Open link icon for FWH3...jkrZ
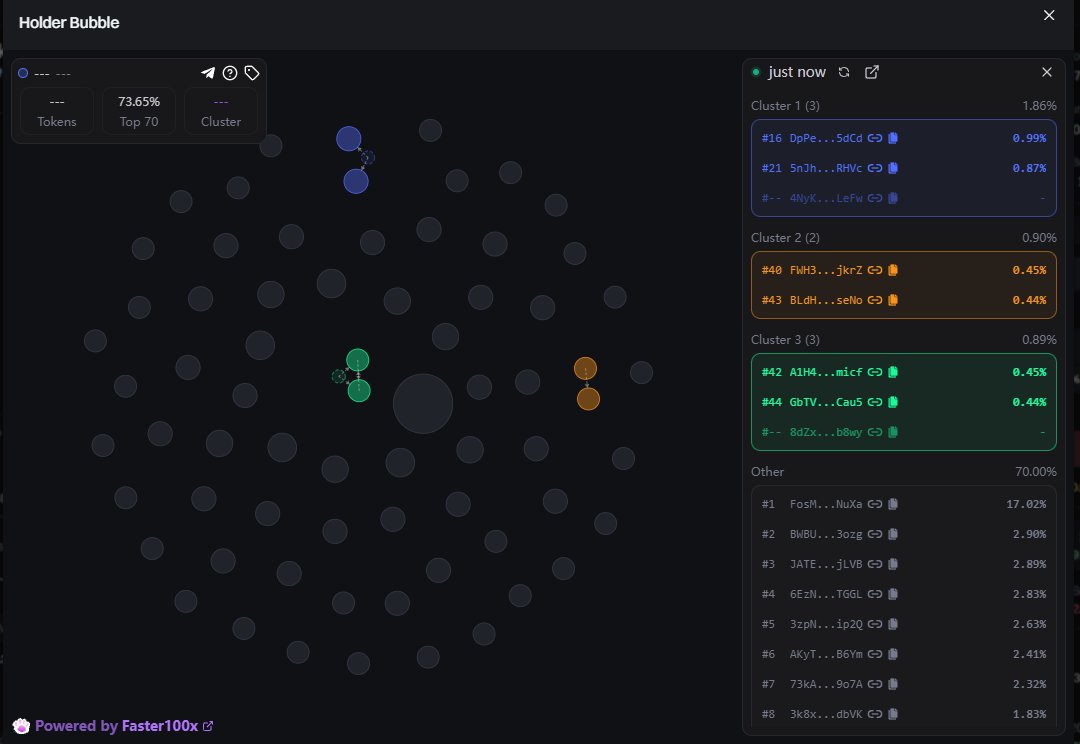The image size is (1080, 744). (x=875, y=270)
